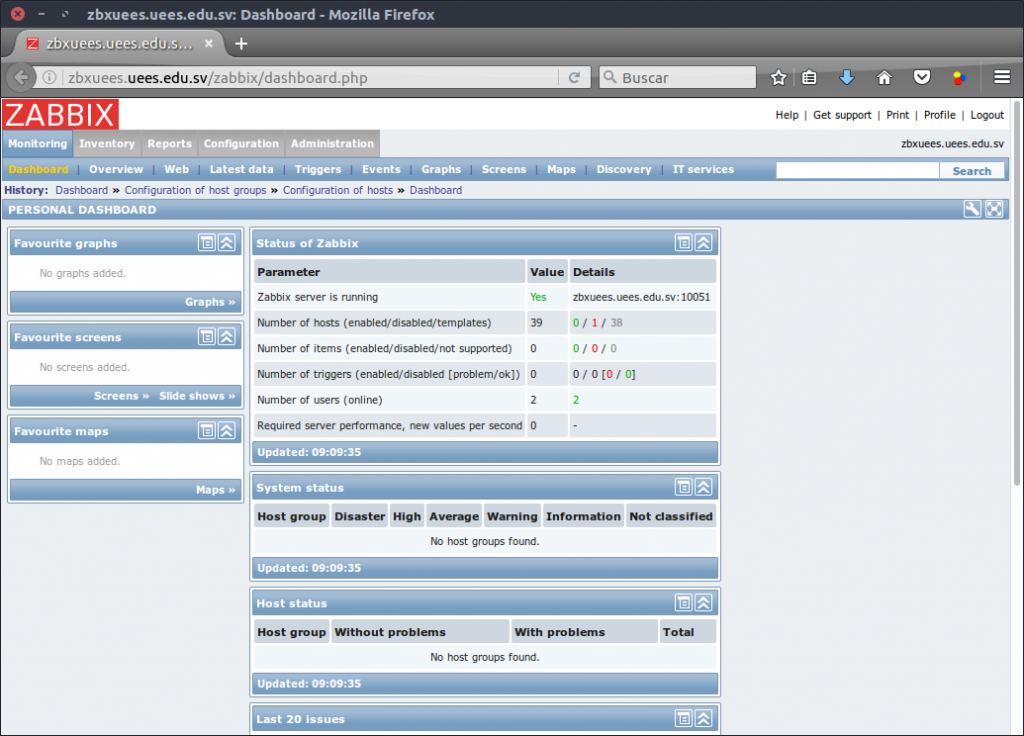Screen dimensions: 1024x736
Task: Click the Logout link
Action: pyautogui.click(x=987, y=115)
